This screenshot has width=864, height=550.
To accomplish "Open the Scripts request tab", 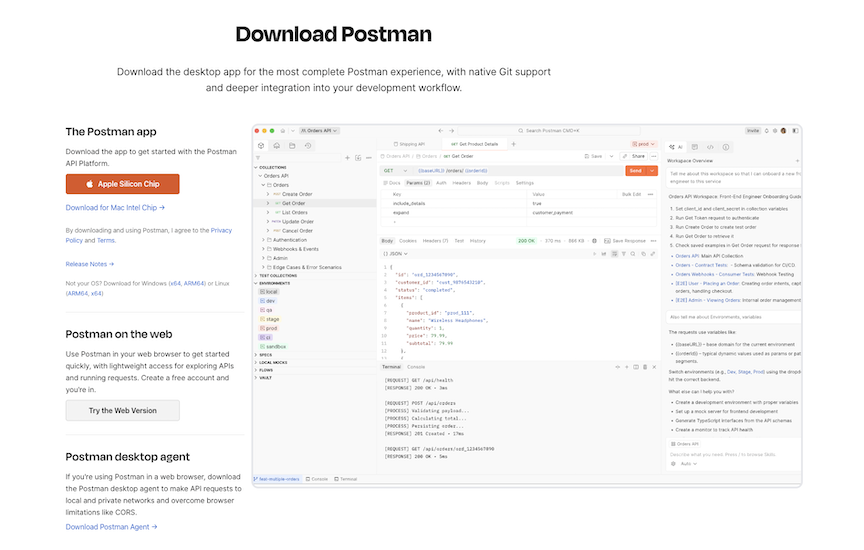I will (x=502, y=183).
